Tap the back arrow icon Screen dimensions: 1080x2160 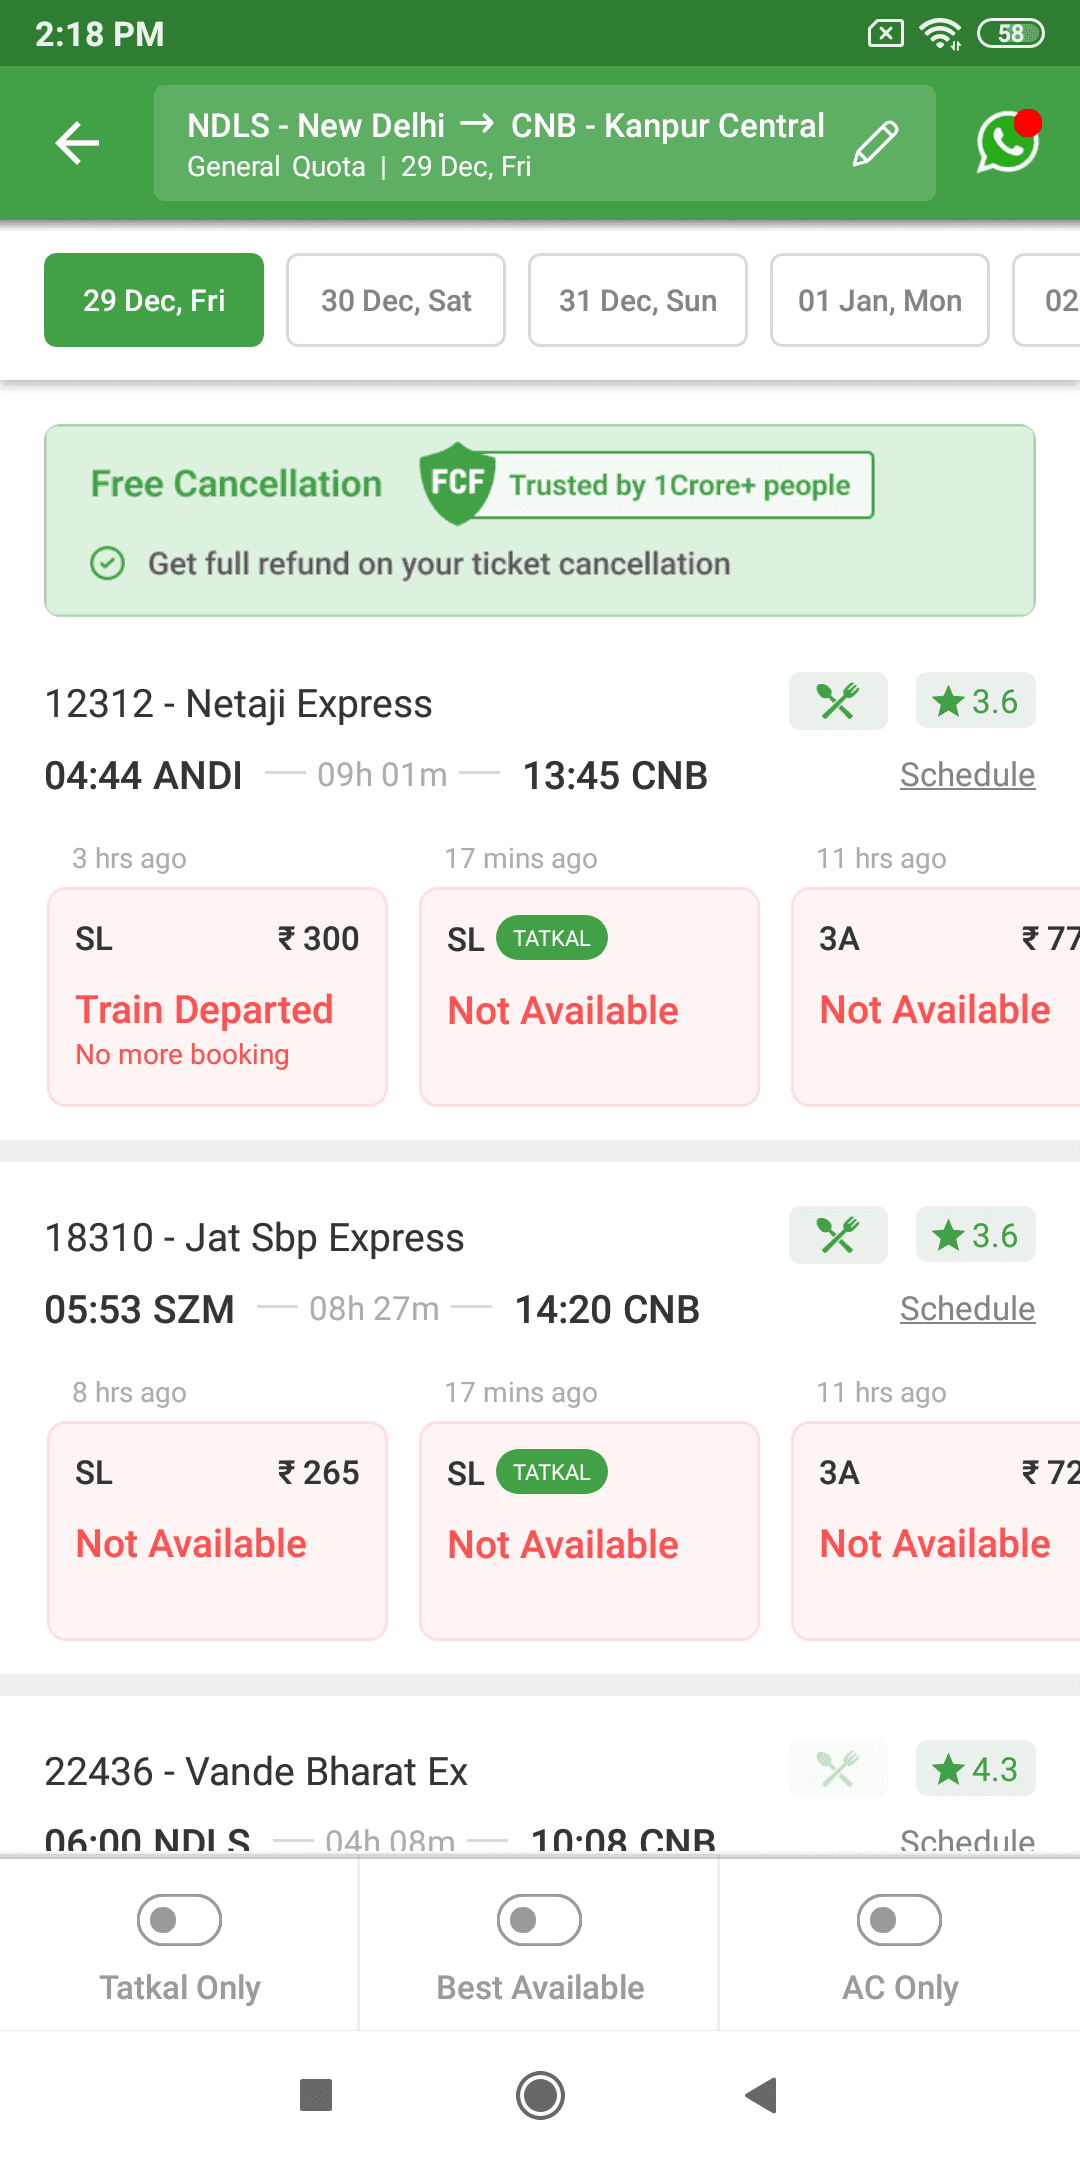77,143
